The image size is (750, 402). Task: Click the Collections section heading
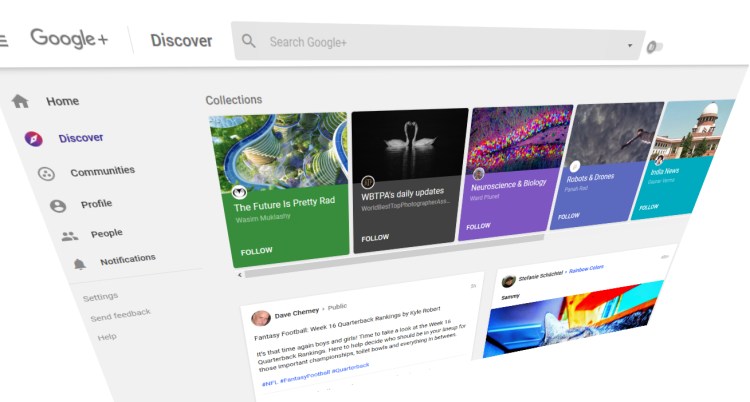(234, 100)
